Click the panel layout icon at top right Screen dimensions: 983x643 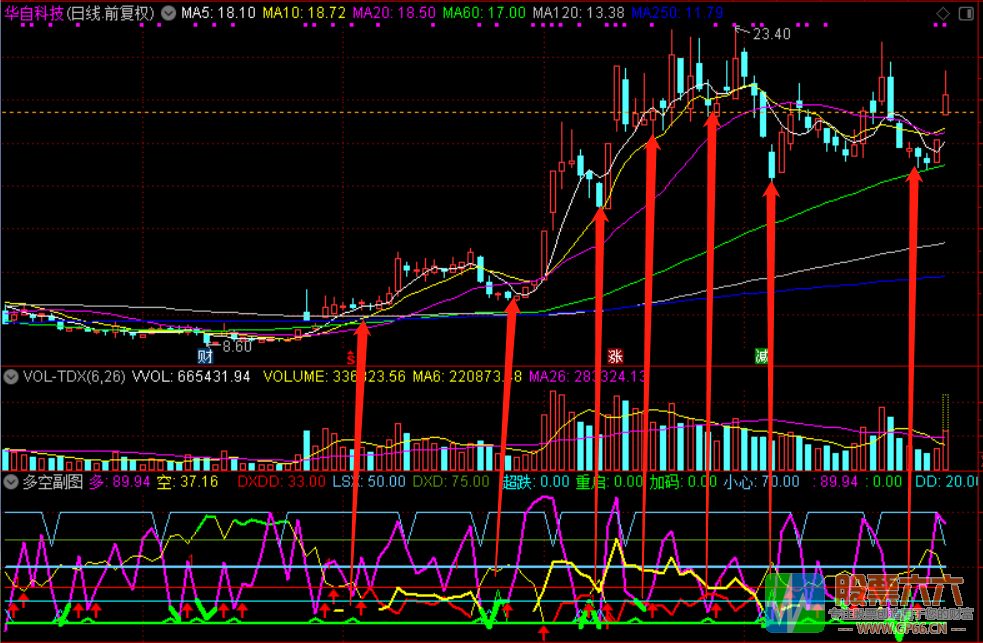click(966, 13)
